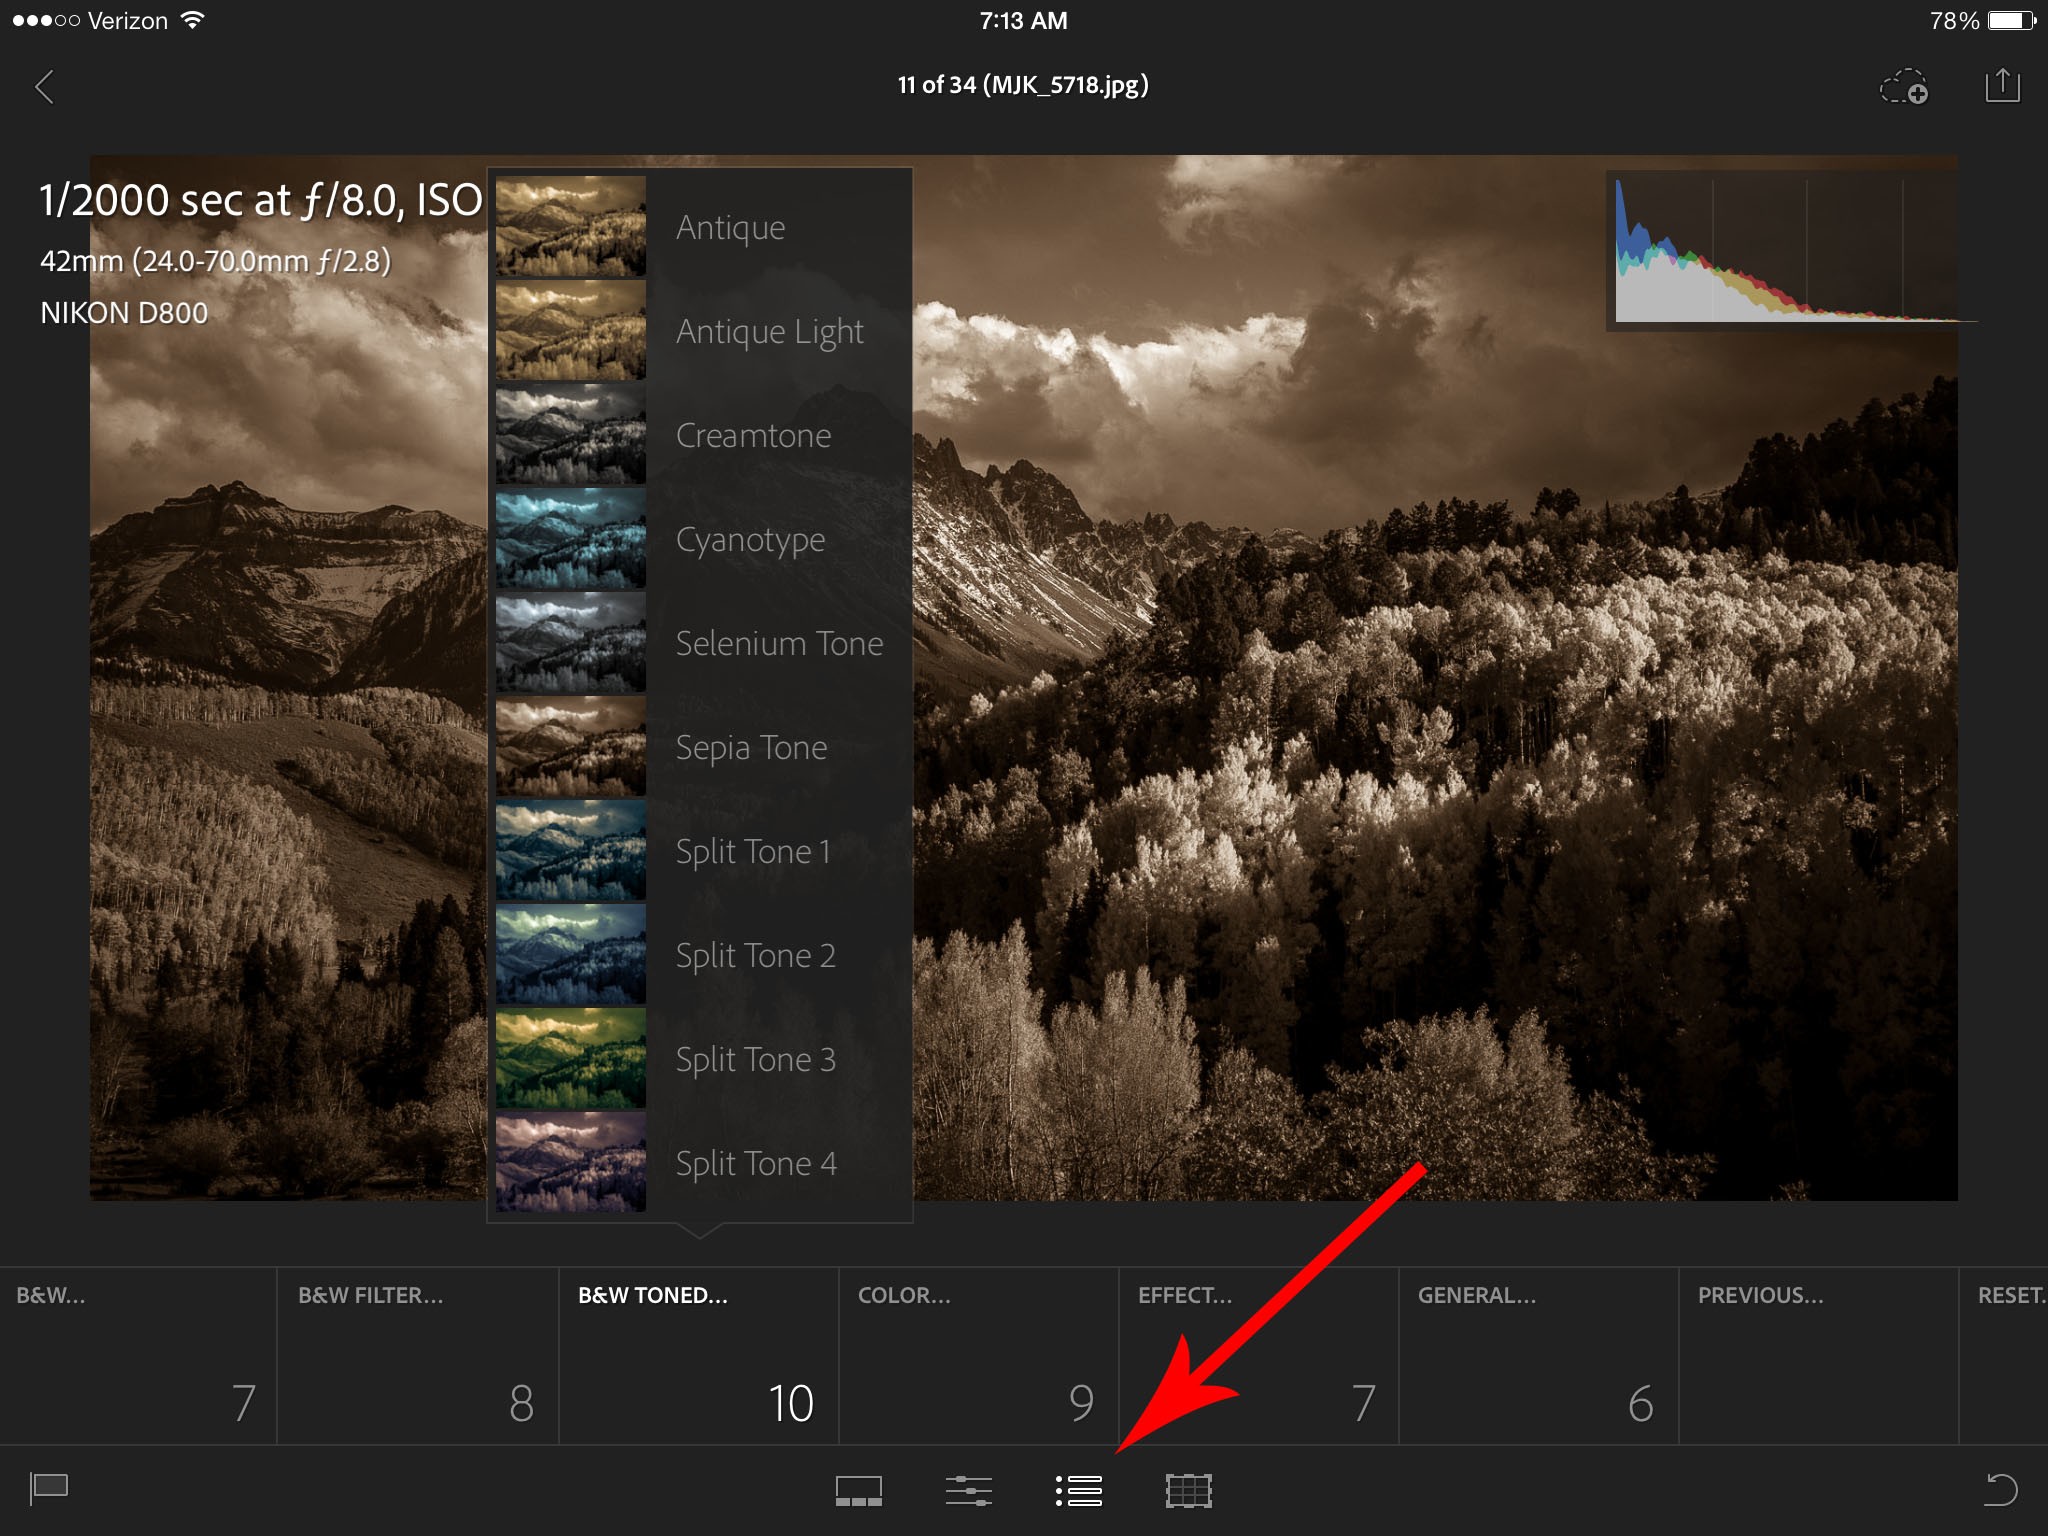
Task: Tap the RESET option
Action: coord(2004,1356)
